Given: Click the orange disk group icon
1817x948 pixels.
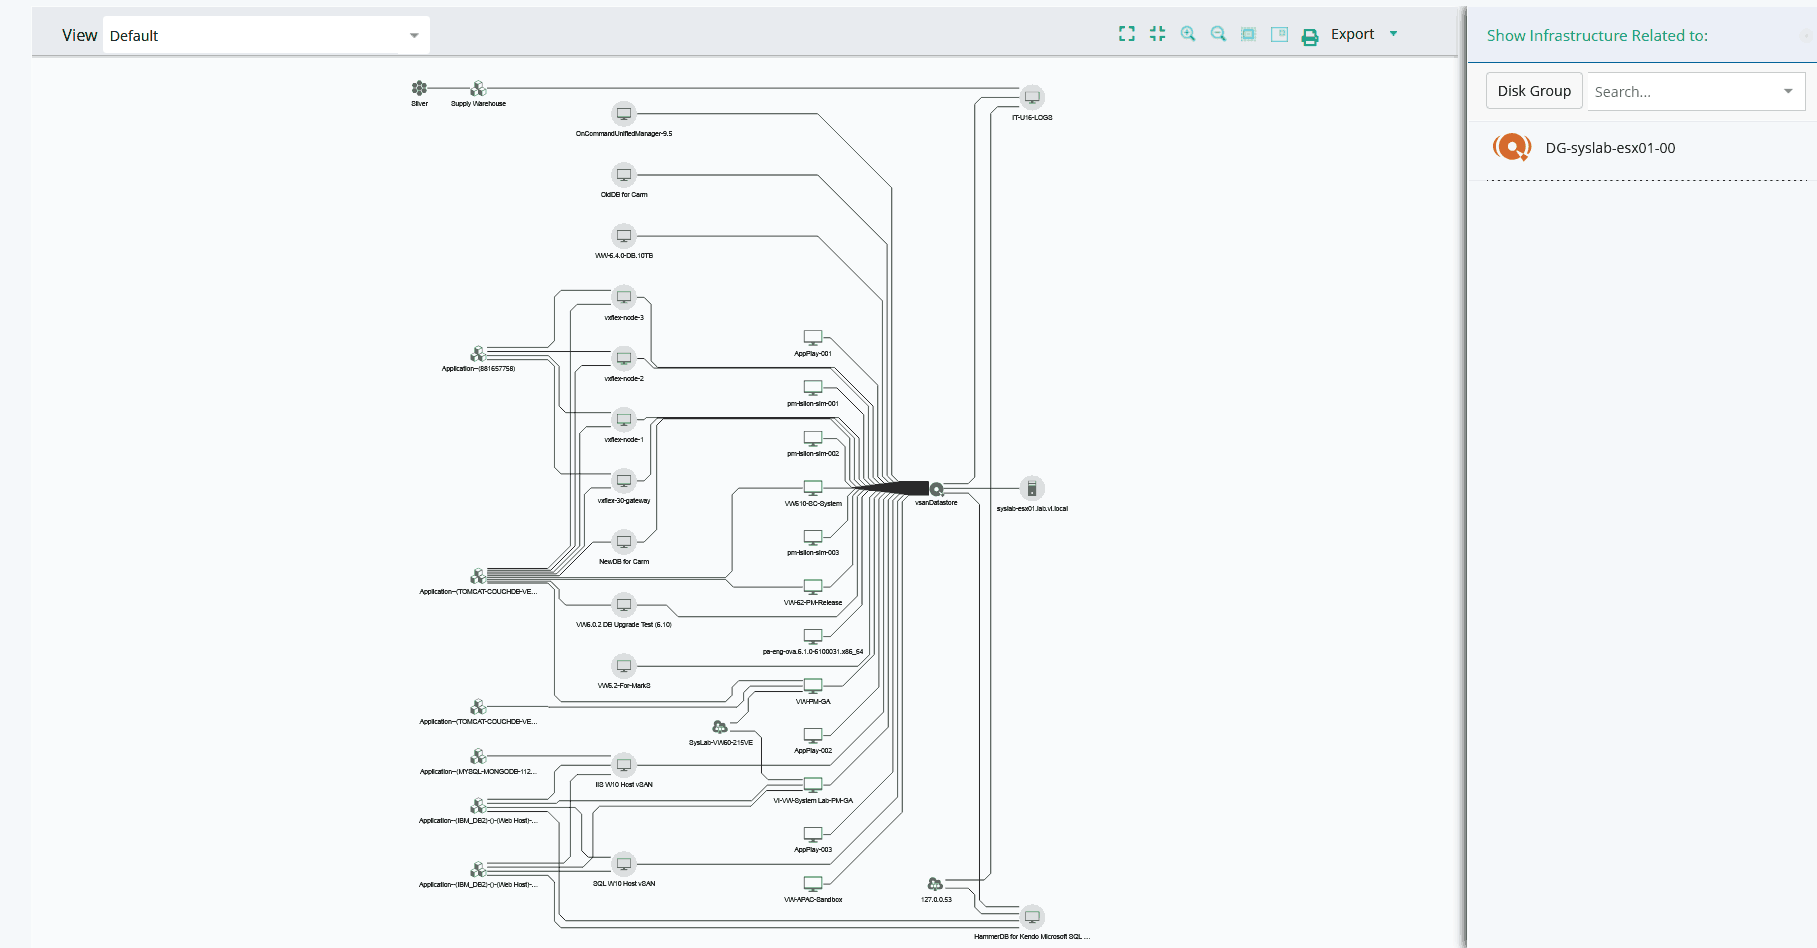Looking at the screenshot, I should coord(1512,147).
